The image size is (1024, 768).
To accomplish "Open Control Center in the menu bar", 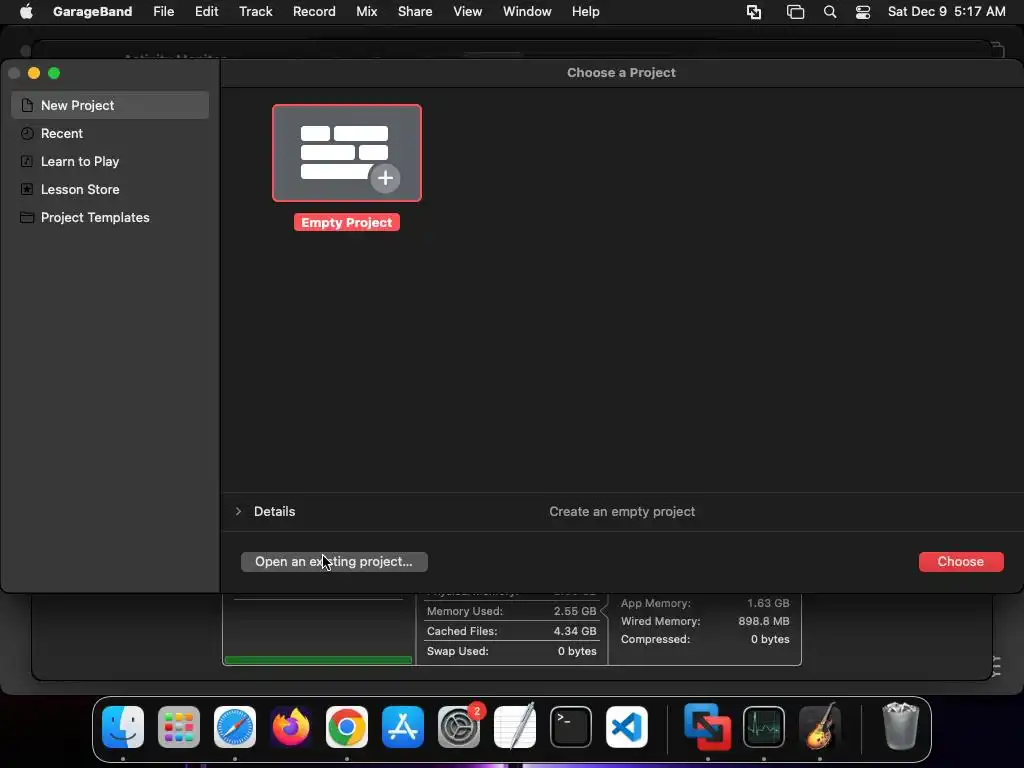I will pyautogui.click(x=863, y=12).
